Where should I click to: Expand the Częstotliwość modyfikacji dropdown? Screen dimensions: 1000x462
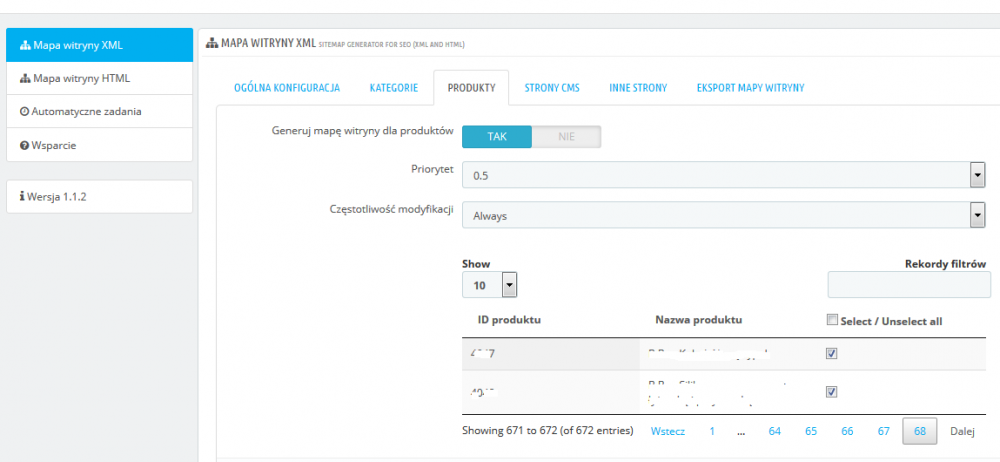(723, 216)
